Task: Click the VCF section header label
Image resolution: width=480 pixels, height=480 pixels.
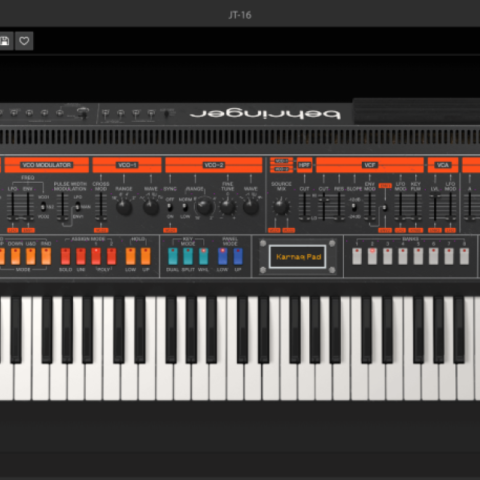Action: coord(369,165)
